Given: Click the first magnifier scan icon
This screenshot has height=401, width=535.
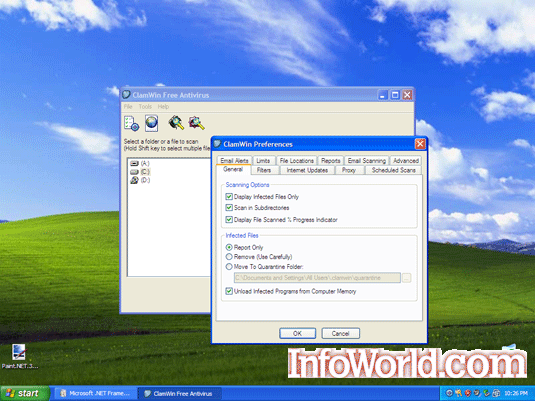Looking at the screenshot, I should click(x=176, y=123).
